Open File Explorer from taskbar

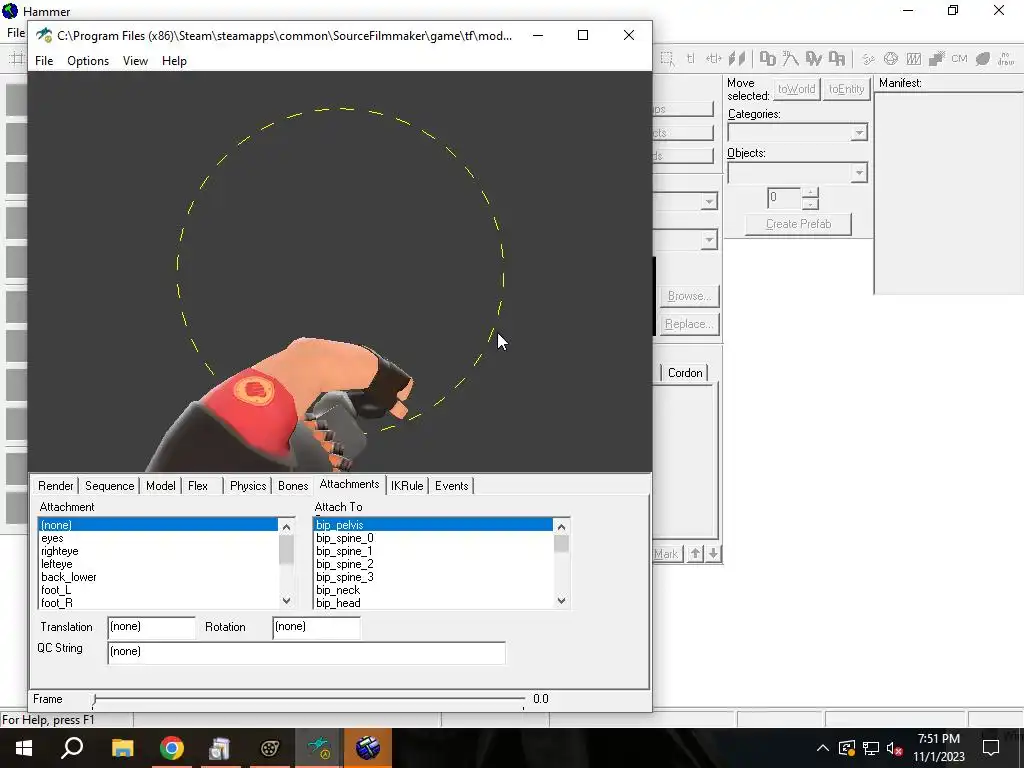pyautogui.click(x=122, y=748)
